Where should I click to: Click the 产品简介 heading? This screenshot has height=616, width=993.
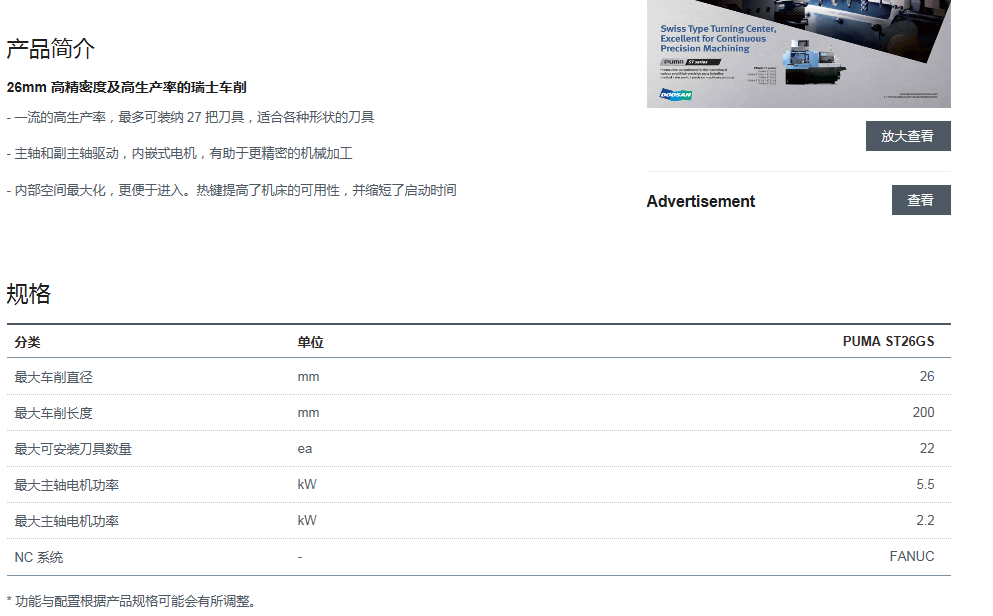(51, 49)
